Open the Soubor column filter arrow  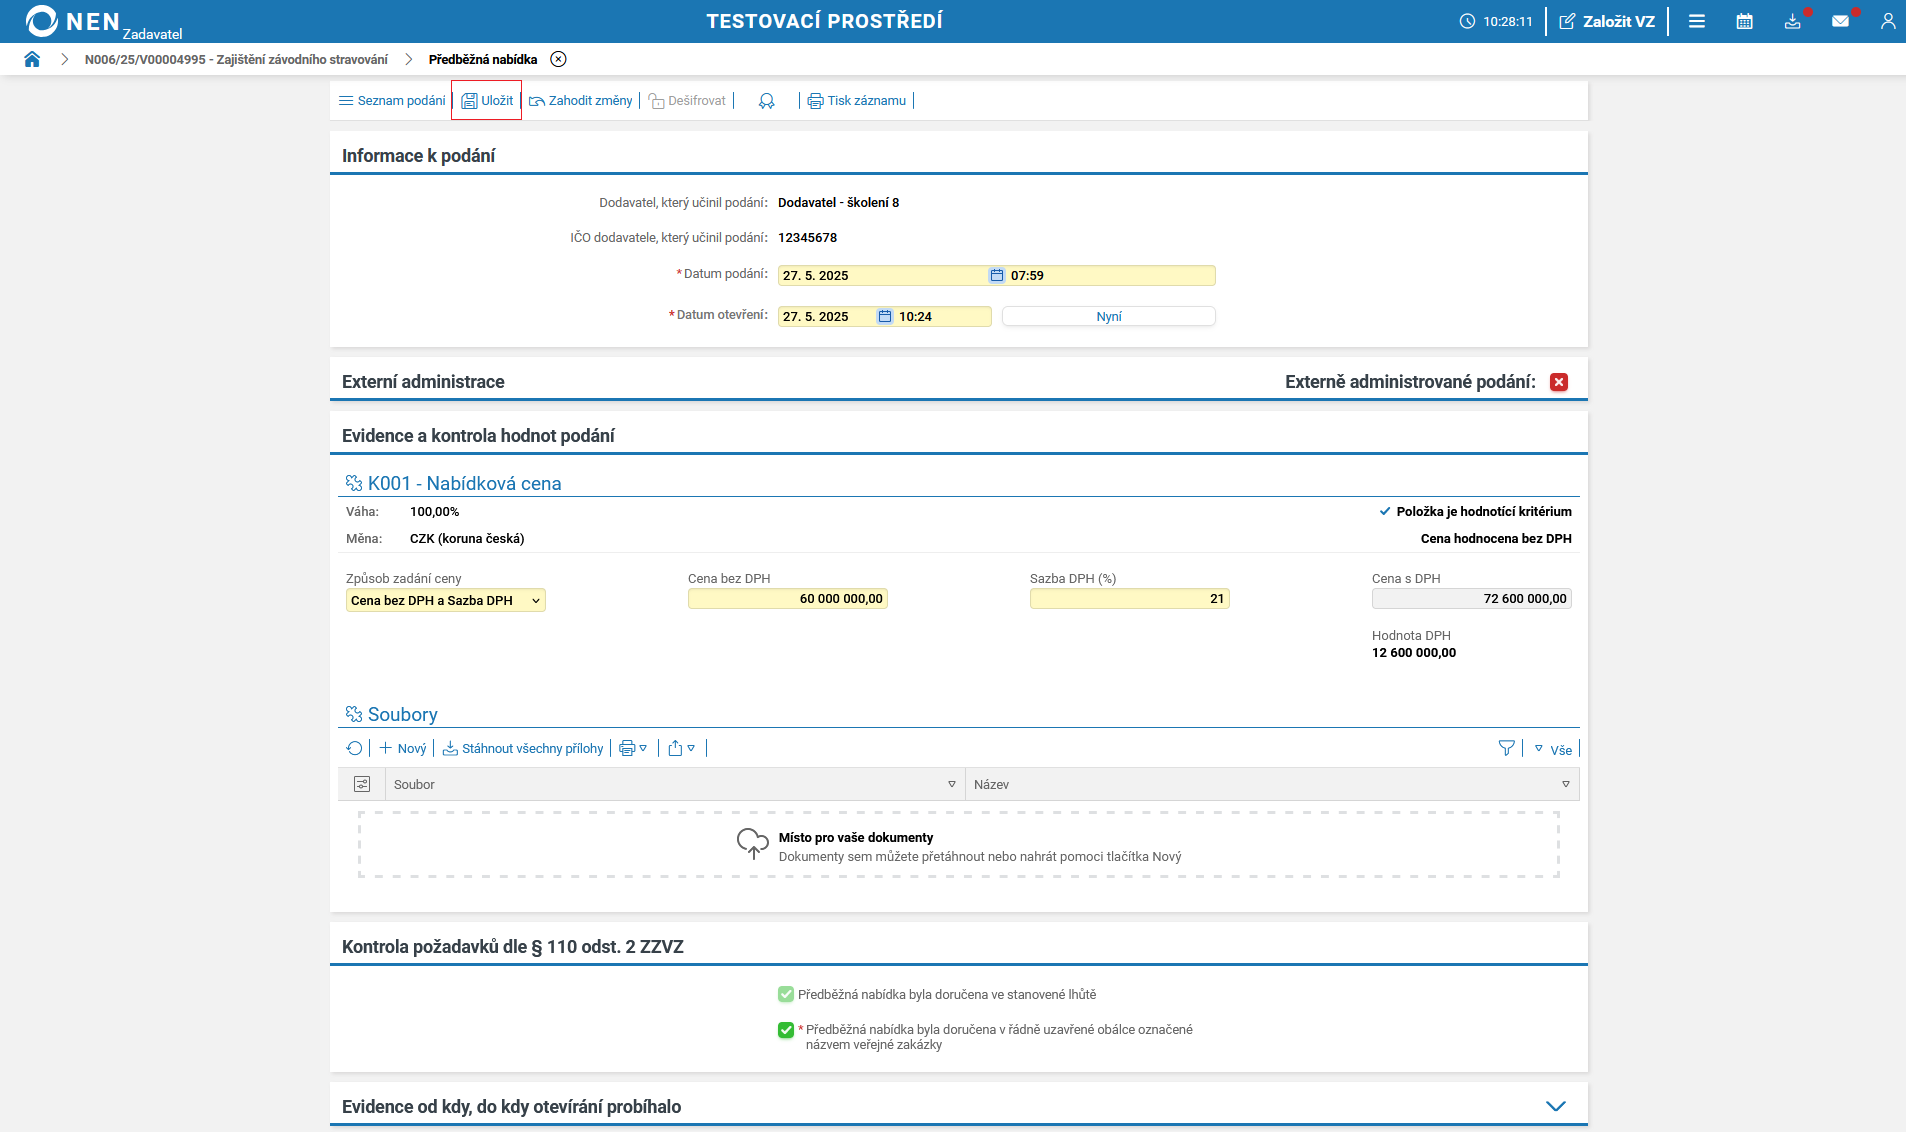[951, 785]
